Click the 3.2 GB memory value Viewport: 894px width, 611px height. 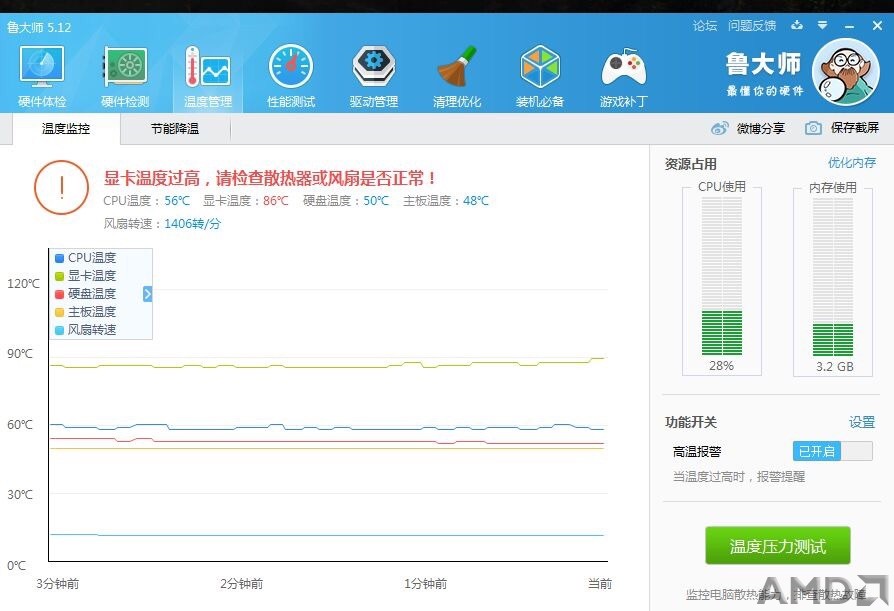click(835, 366)
